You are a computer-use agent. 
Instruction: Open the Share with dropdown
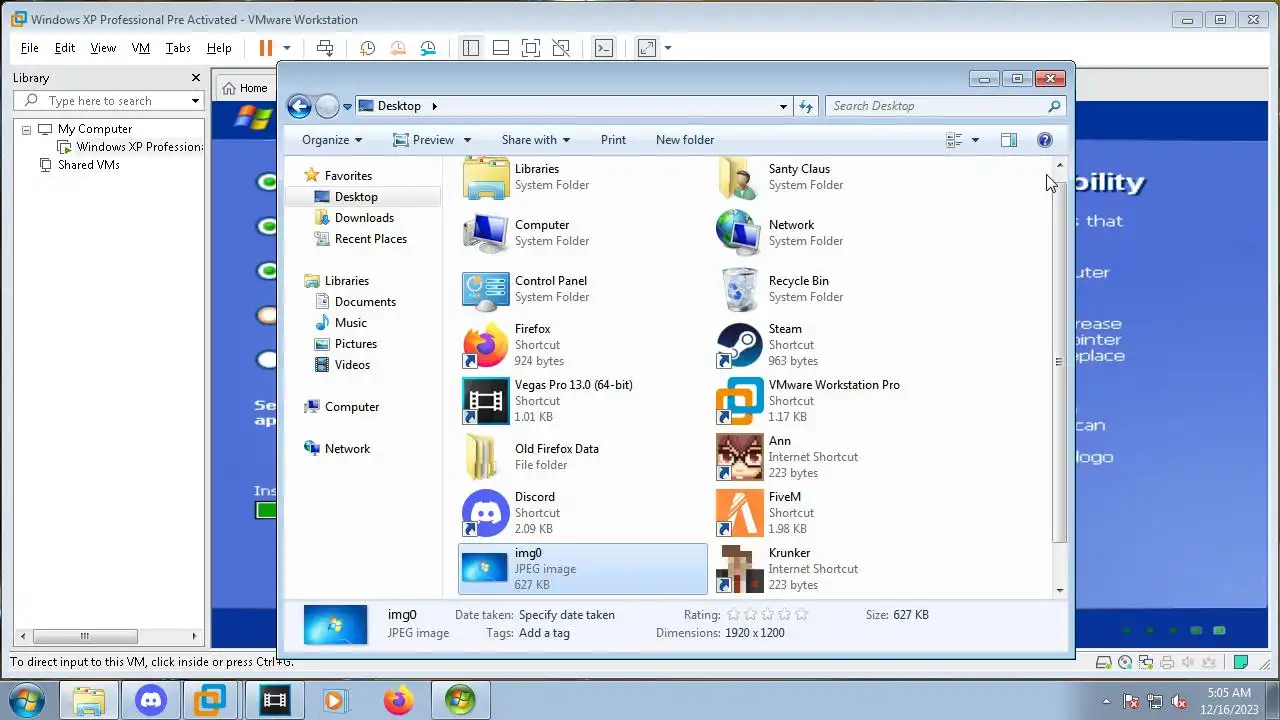coord(536,140)
